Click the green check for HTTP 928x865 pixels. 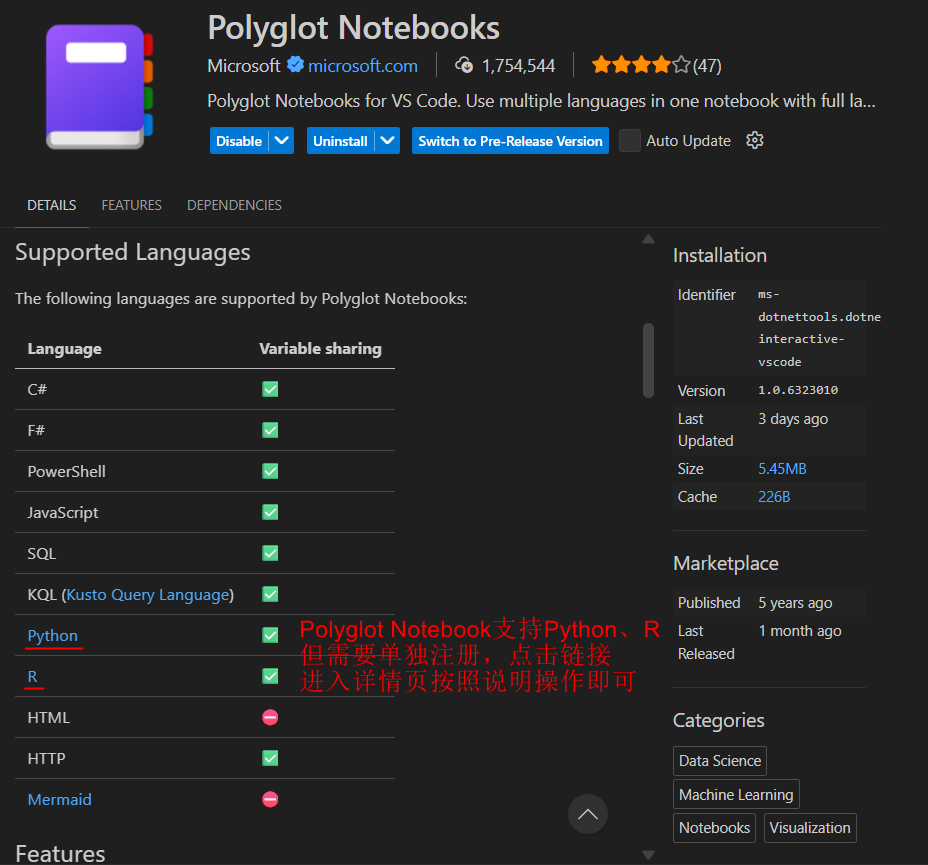(x=270, y=759)
